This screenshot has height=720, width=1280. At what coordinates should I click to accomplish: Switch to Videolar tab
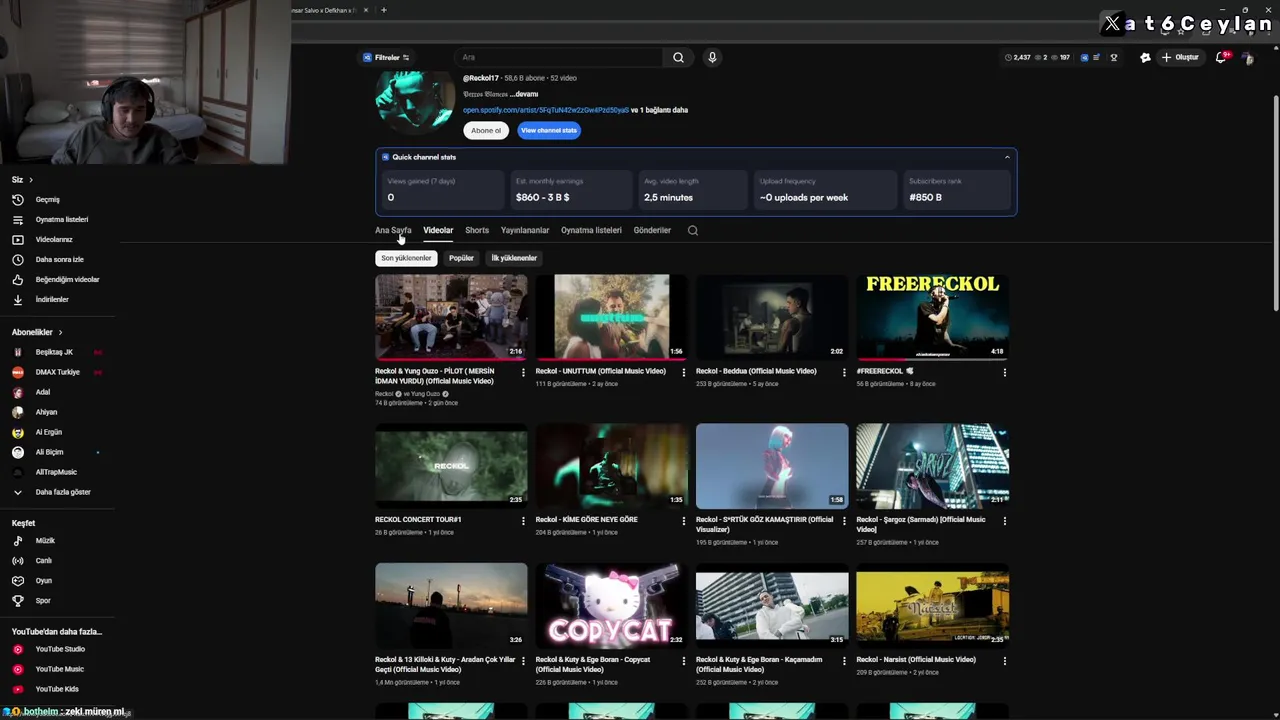438,230
